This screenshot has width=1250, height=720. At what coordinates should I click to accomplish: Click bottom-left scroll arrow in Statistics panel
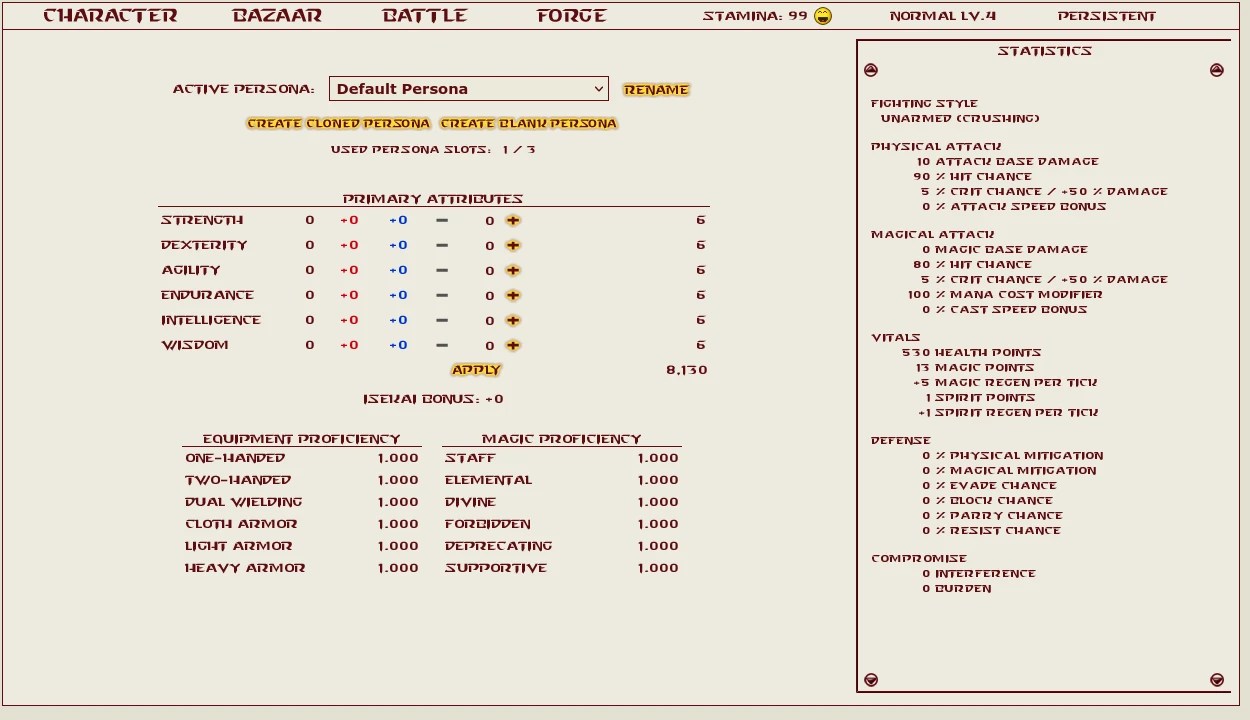[871, 680]
